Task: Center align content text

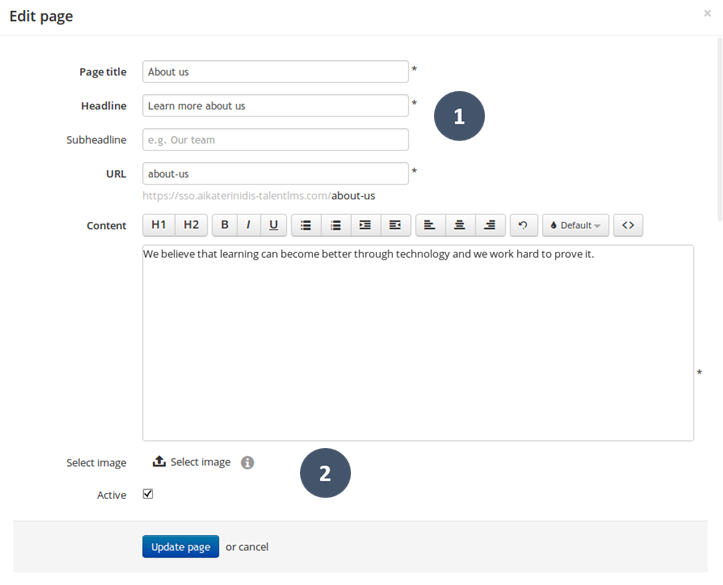Action: (459, 225)
